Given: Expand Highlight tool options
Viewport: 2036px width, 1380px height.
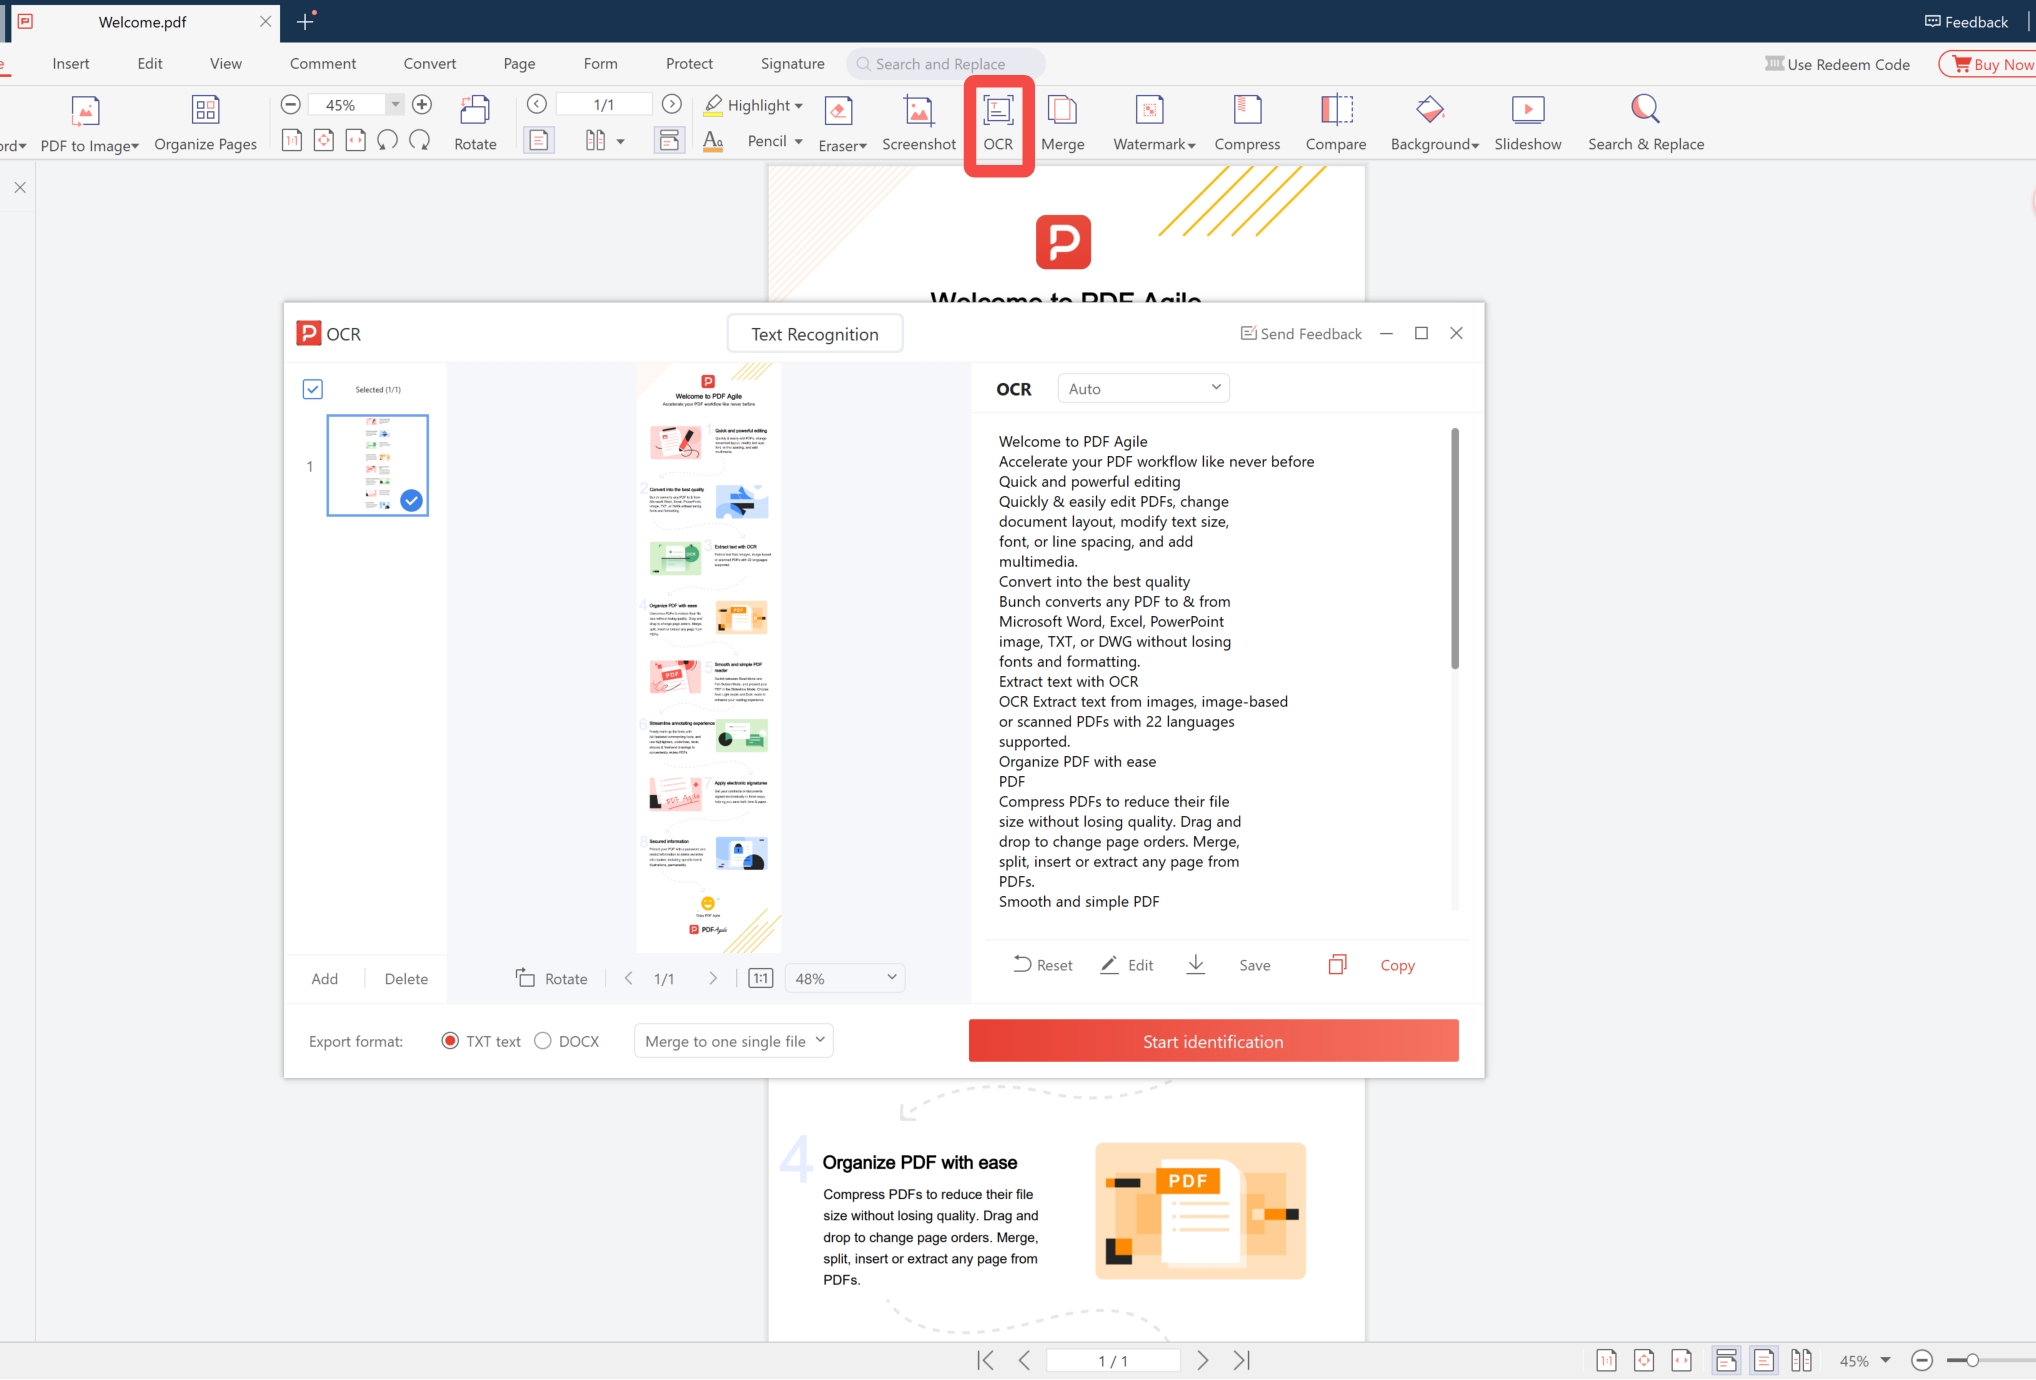Looking at the screenshot, I should click(798, 106).
